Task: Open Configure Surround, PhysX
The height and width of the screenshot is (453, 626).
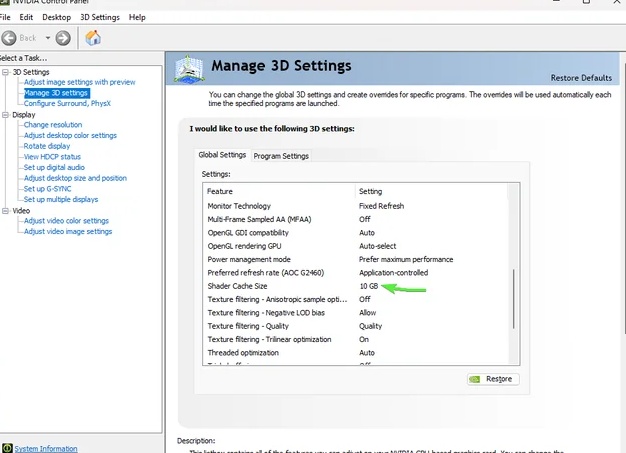Action: [67, 103]
